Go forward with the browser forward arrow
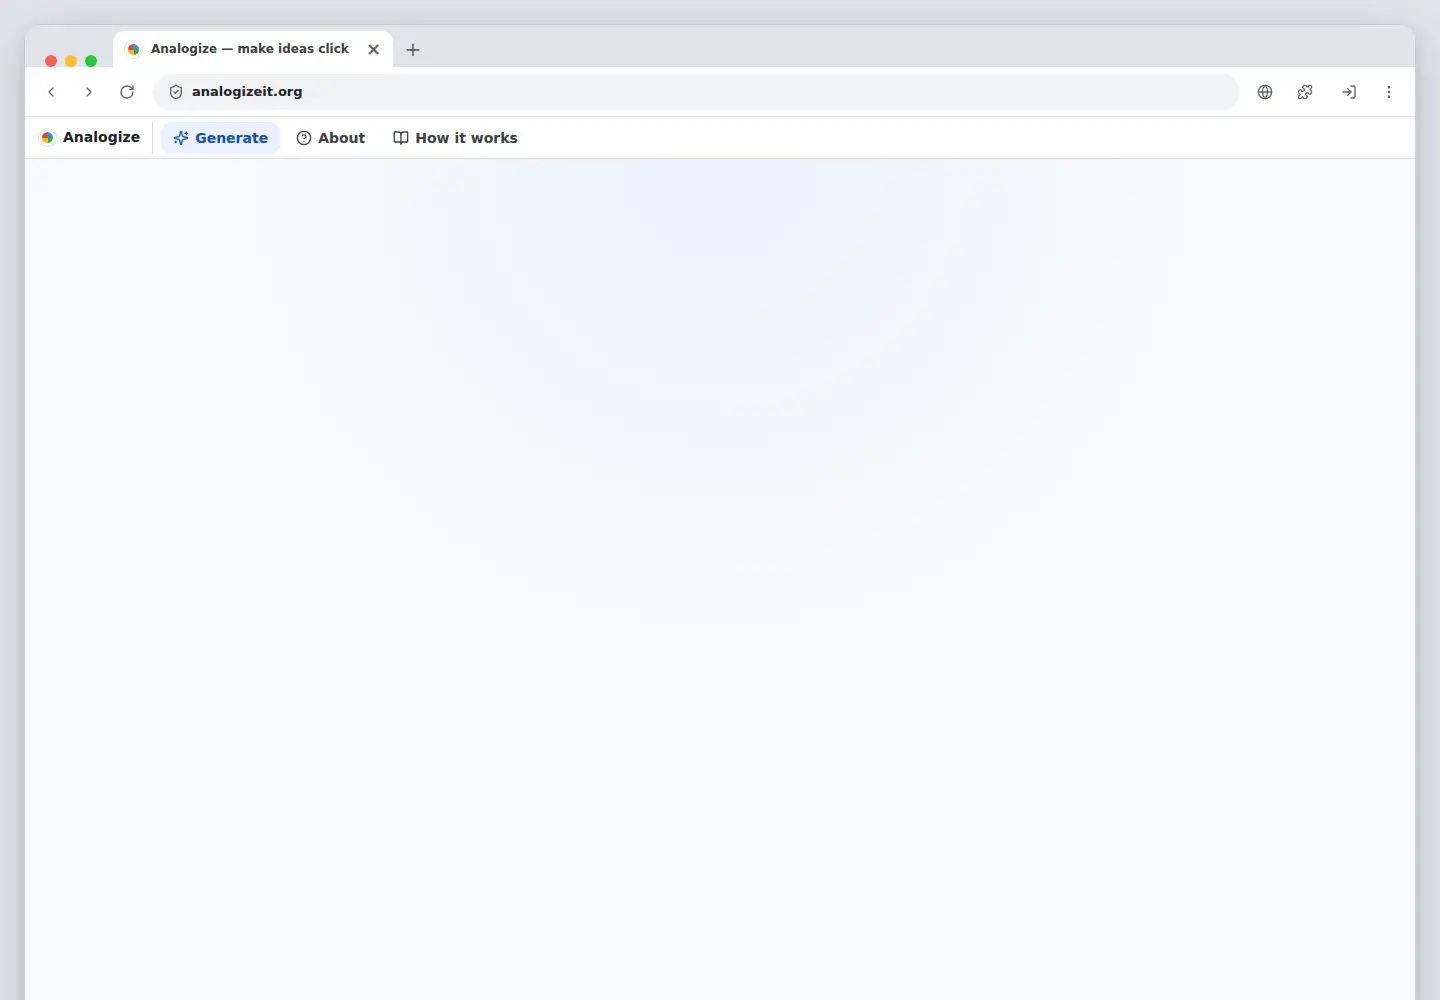This screenshot has height=1000, width=1440. click(x=89, y=92)
